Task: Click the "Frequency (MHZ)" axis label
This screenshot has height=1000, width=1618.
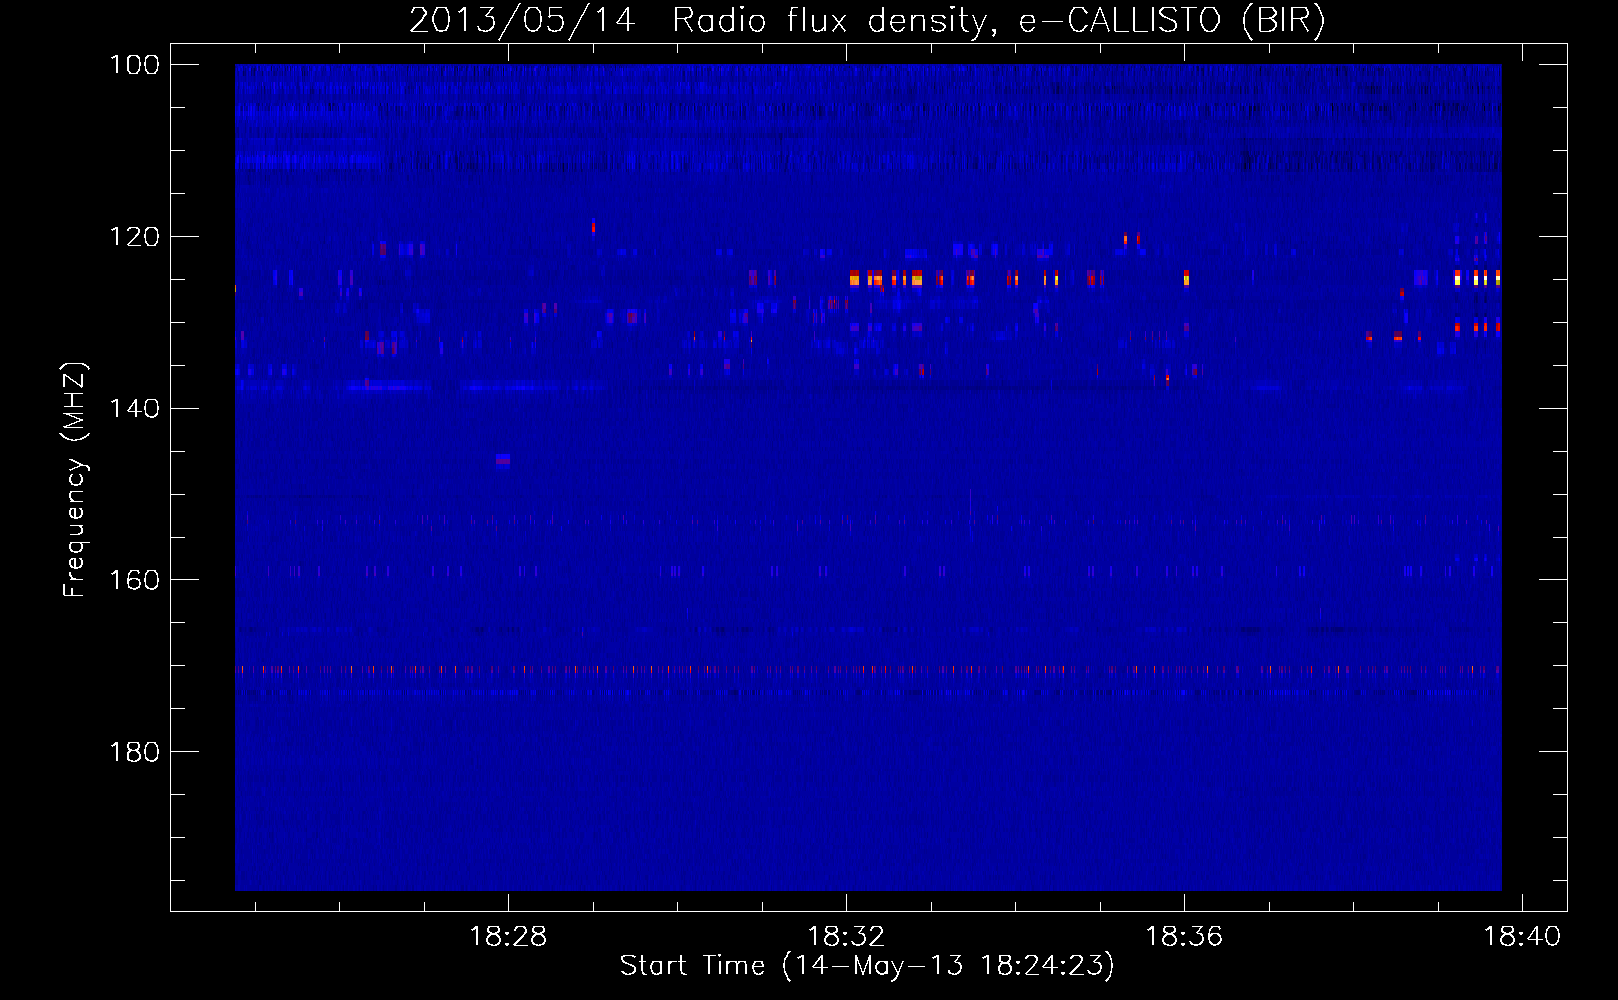Action: point(75,479)
